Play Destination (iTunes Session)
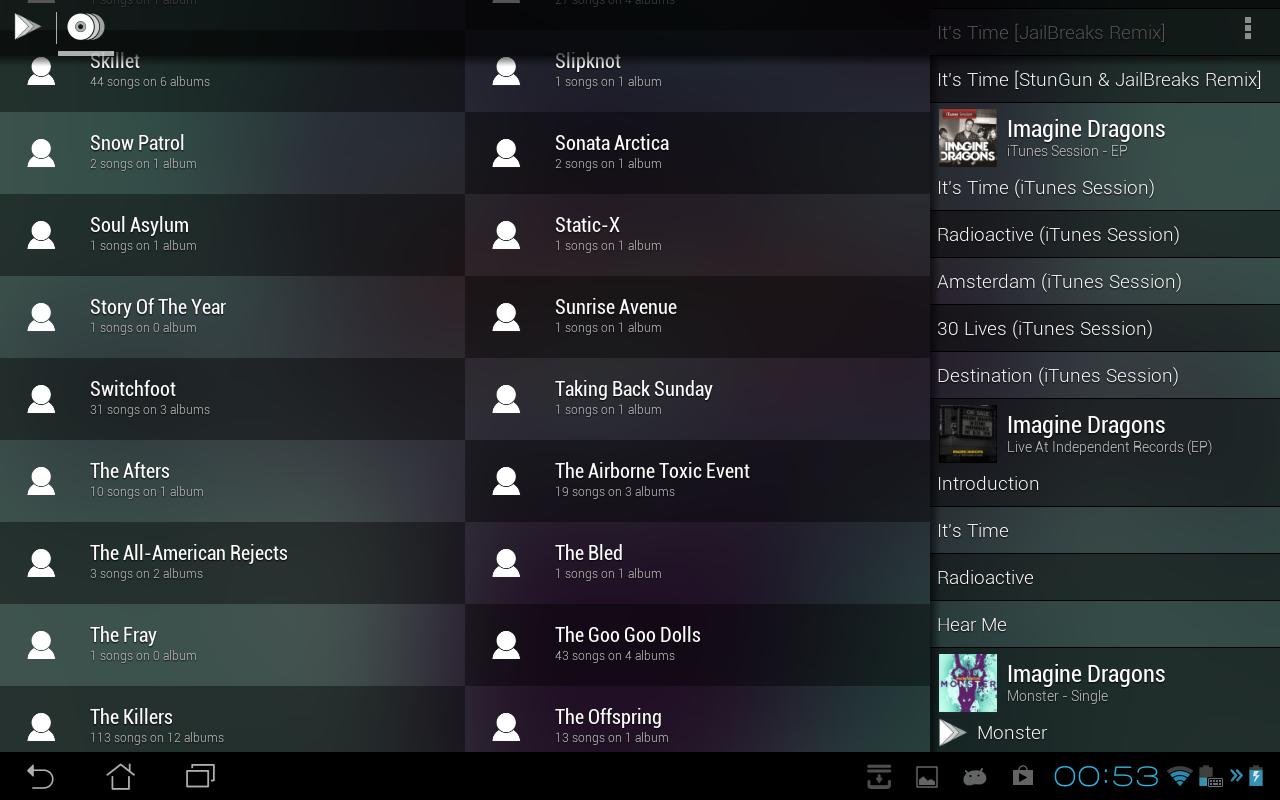The width and height of the screenshot is (1280, 800). tap(1105, 375)
